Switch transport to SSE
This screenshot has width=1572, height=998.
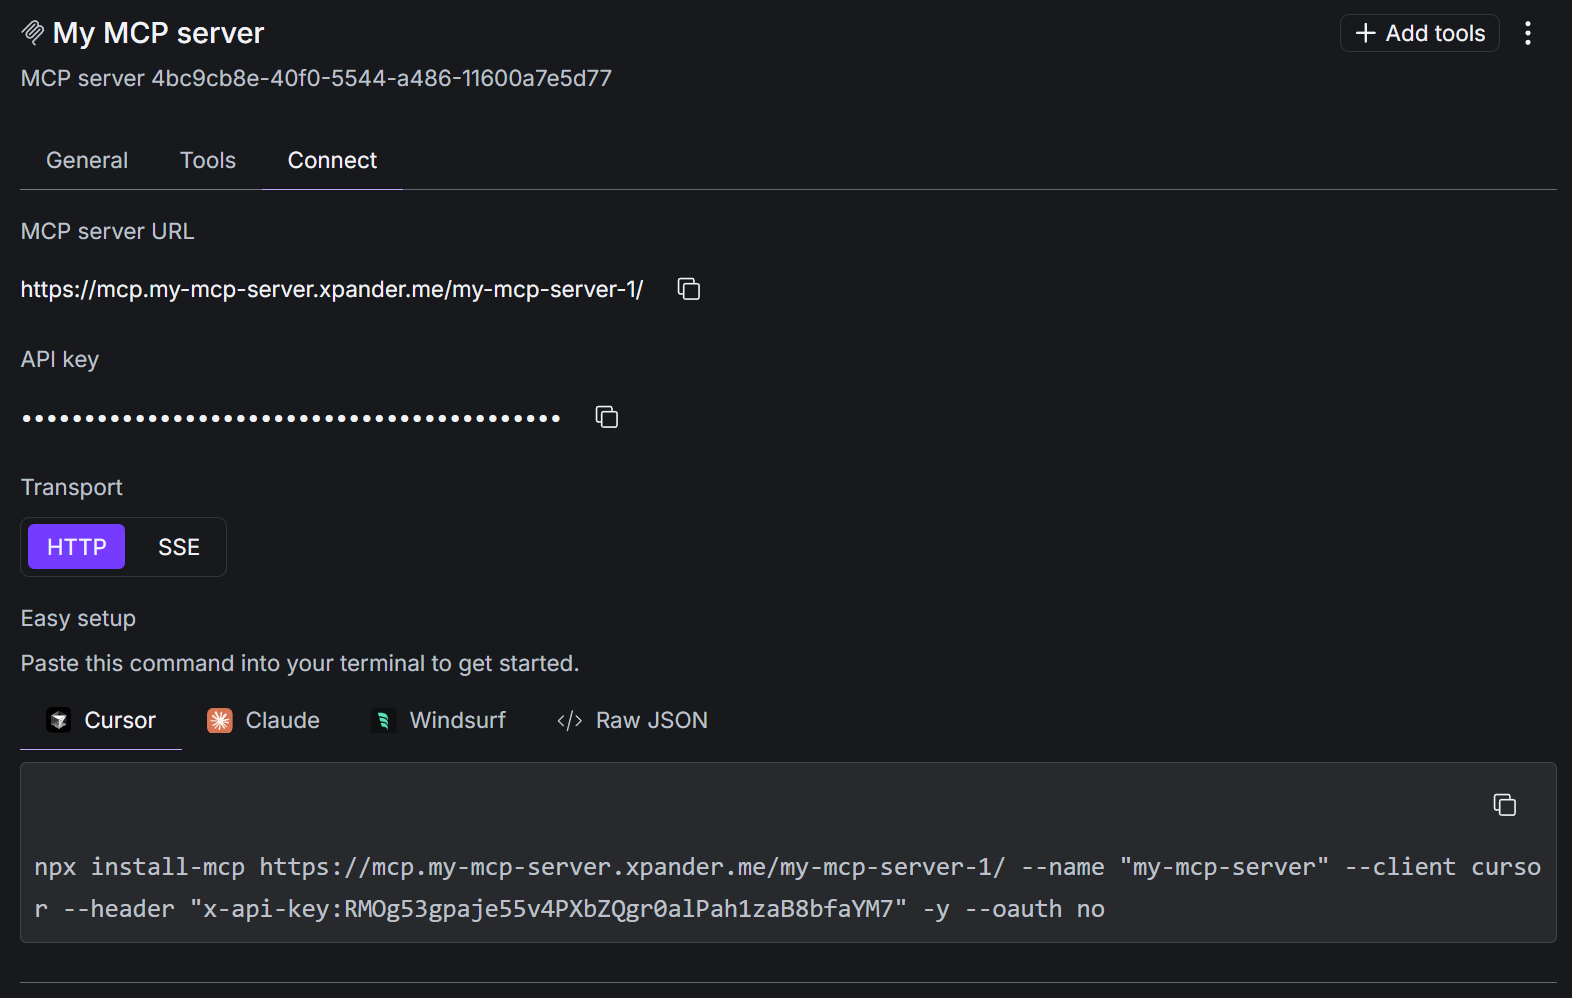click(178, 546)
